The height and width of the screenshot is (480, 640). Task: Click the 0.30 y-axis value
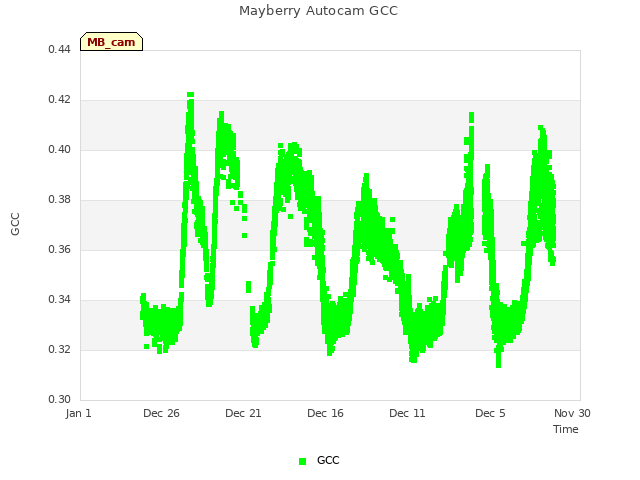point(60,400)
